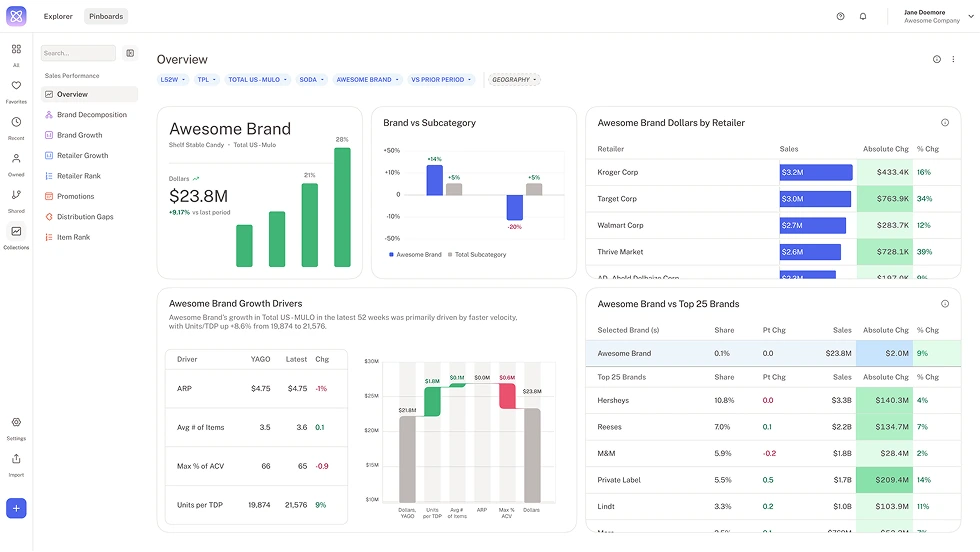980x552 pixels.
Task: Click the help icon in top bar
Action: point(841,16)
